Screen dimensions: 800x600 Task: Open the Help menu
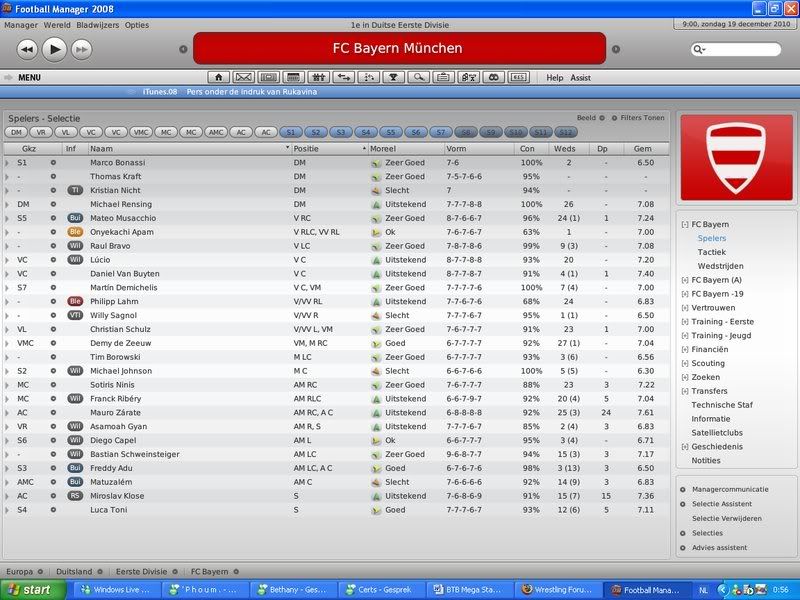[555, 78]
